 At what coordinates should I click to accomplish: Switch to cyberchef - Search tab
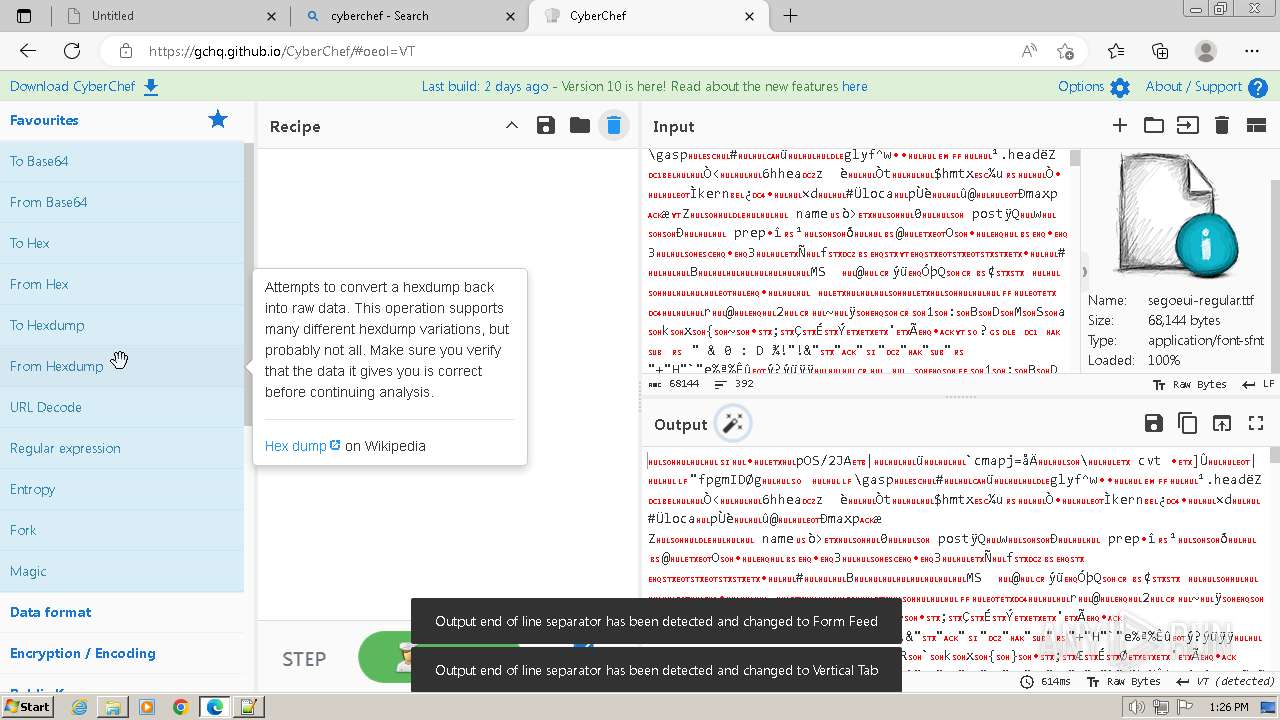pos(410,16)
